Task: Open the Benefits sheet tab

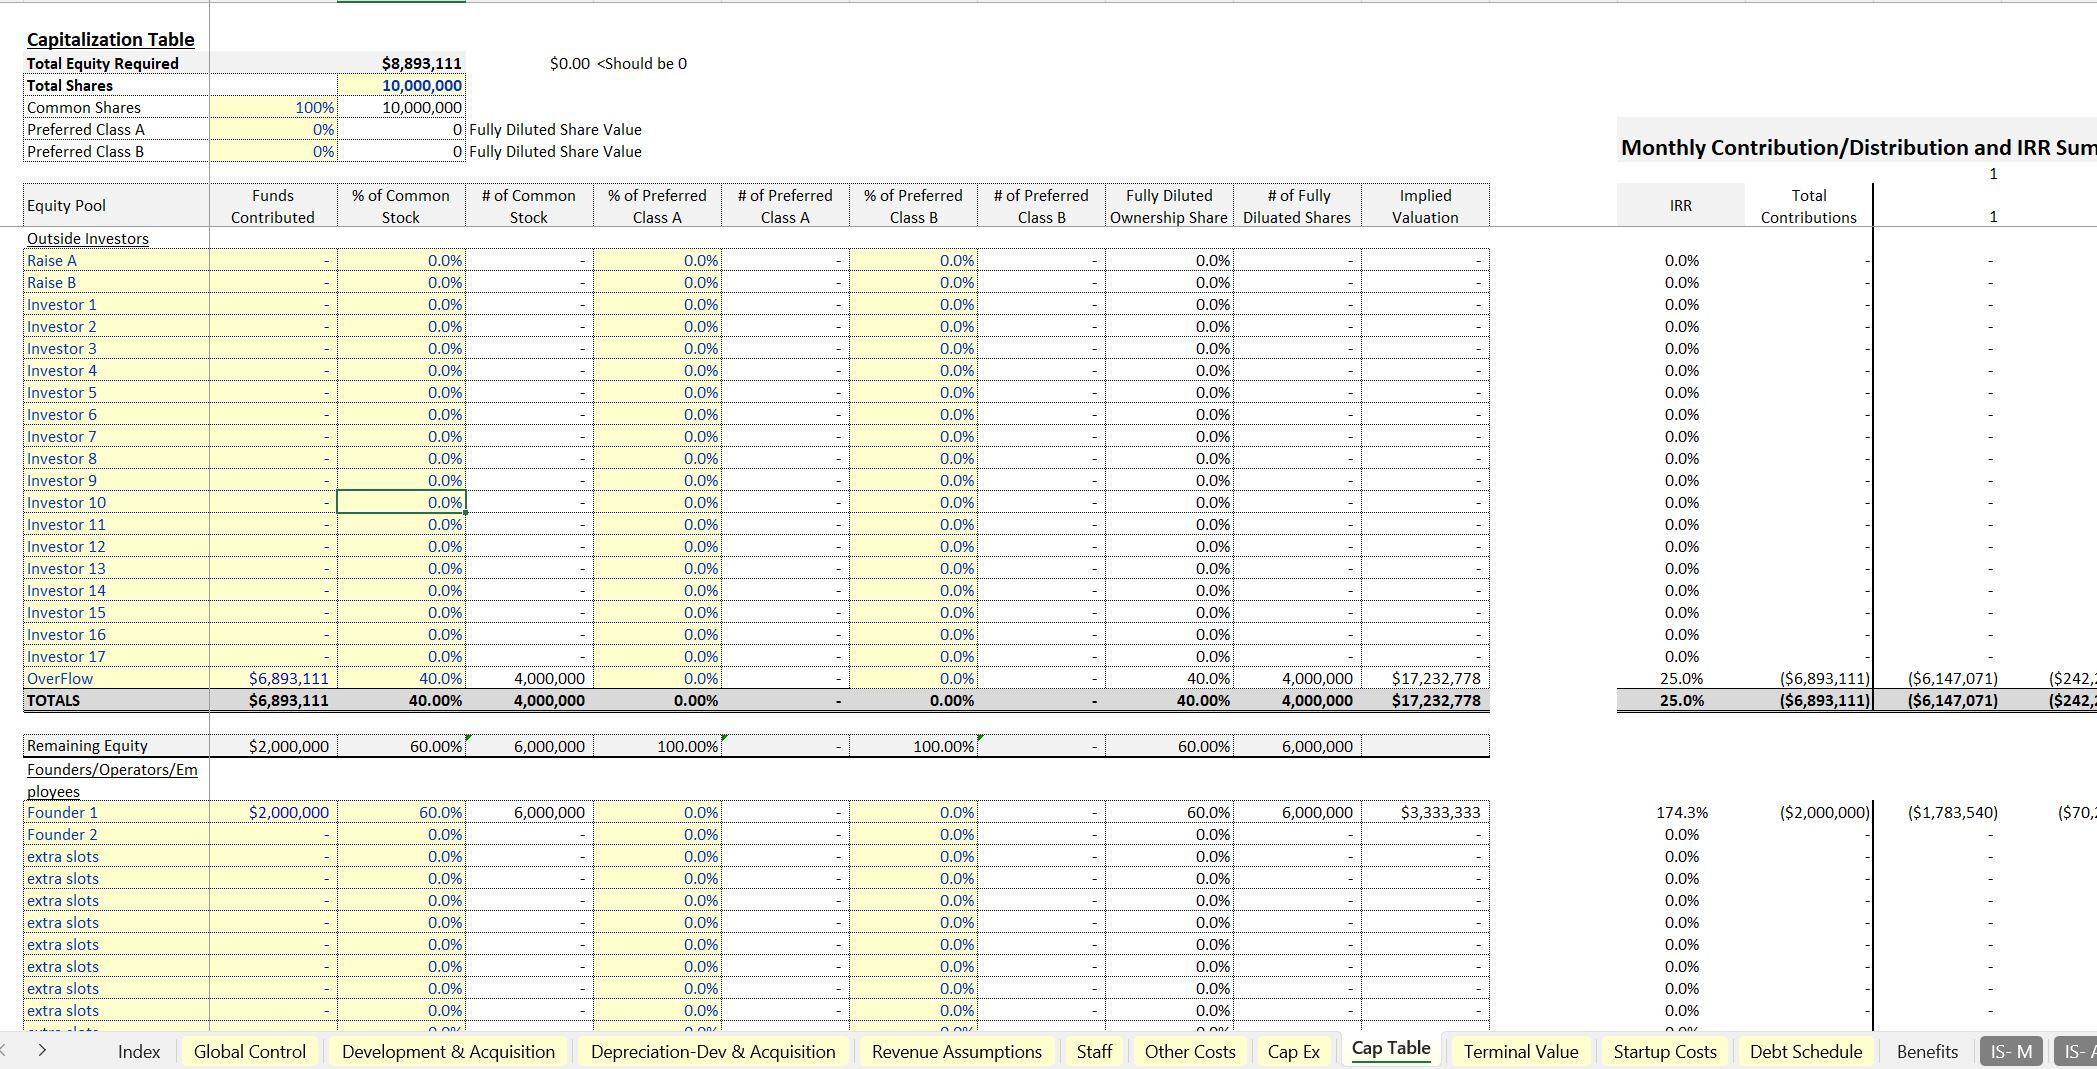Action: (x=1927, y=1051)
